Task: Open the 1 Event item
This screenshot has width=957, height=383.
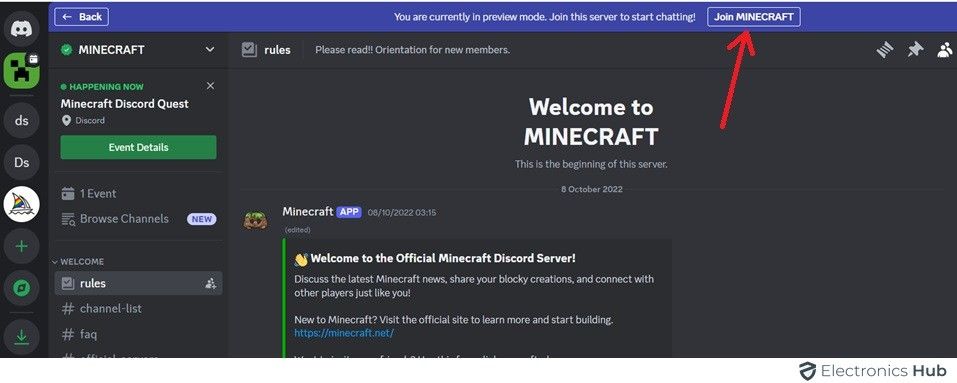Action: 139,194
